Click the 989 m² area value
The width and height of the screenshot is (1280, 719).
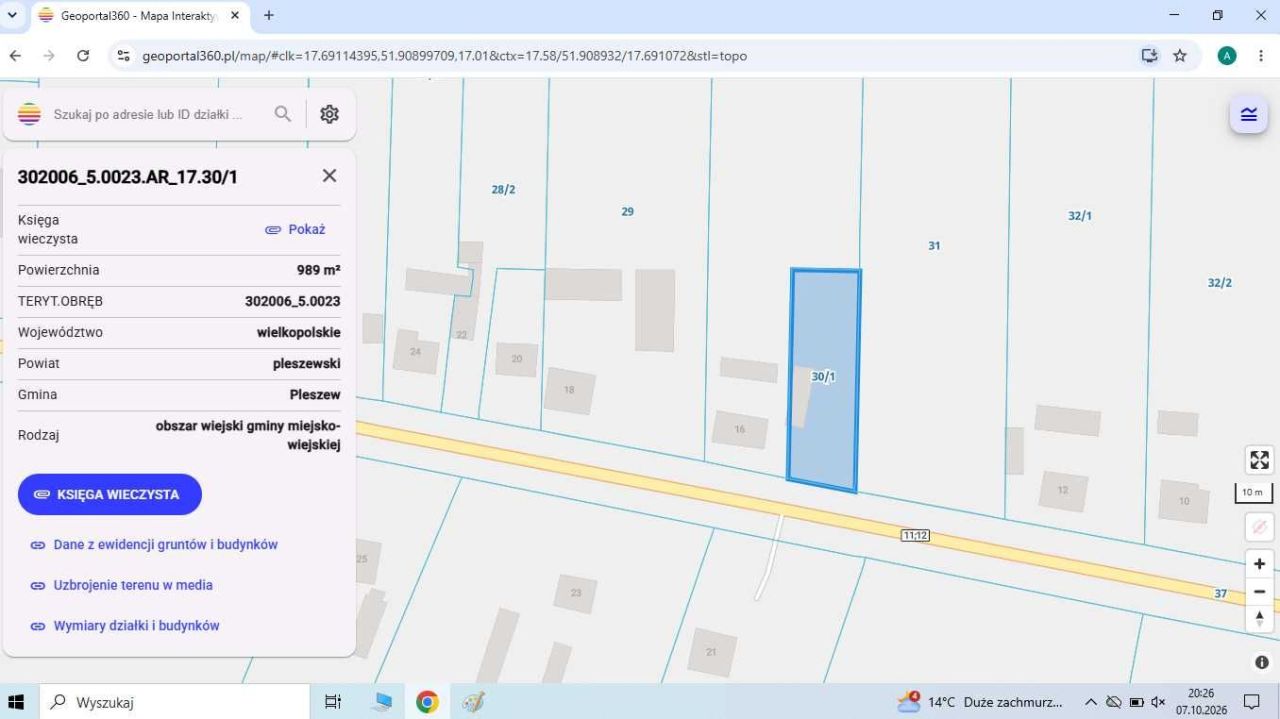coord(318,270)
